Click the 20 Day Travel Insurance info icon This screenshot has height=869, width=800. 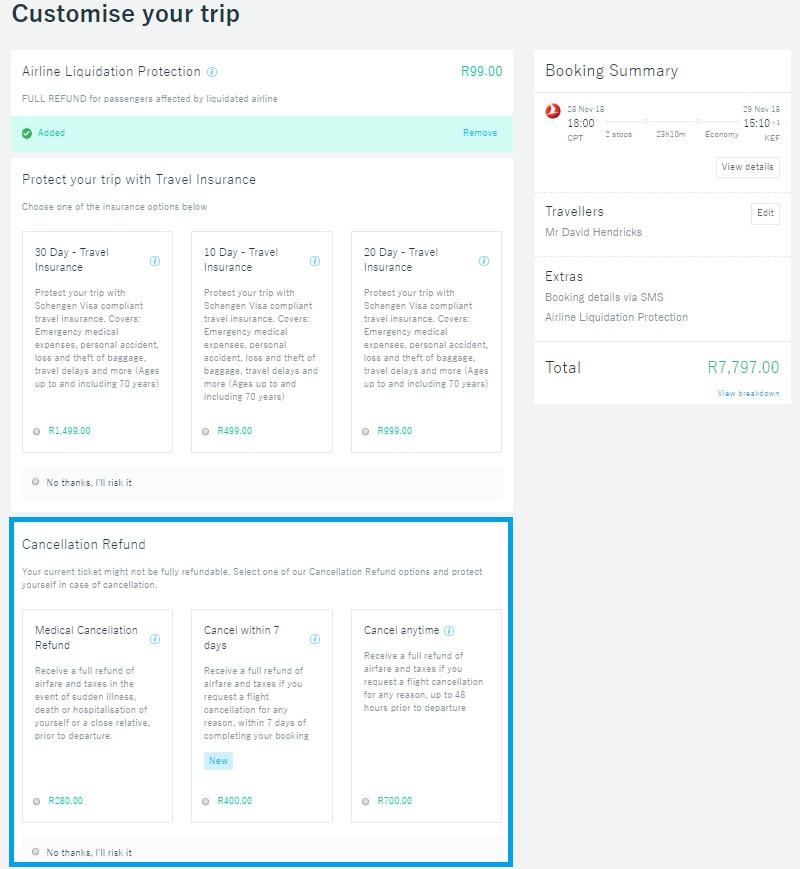tap(483, 260)
